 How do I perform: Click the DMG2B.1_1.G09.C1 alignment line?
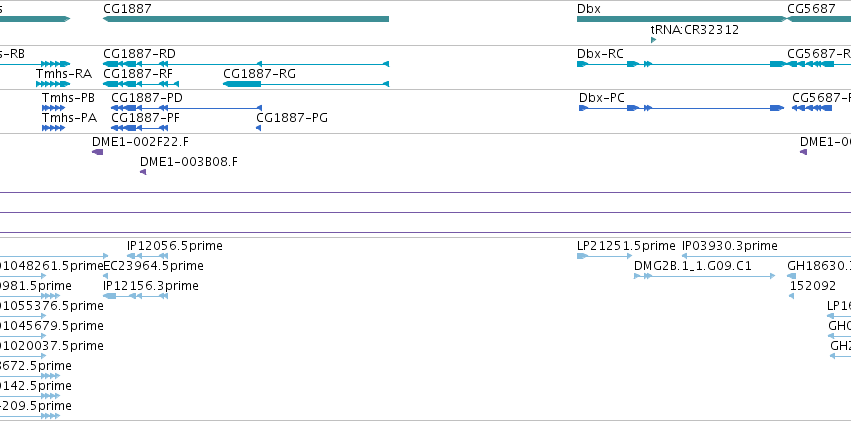tap(704, 276)
